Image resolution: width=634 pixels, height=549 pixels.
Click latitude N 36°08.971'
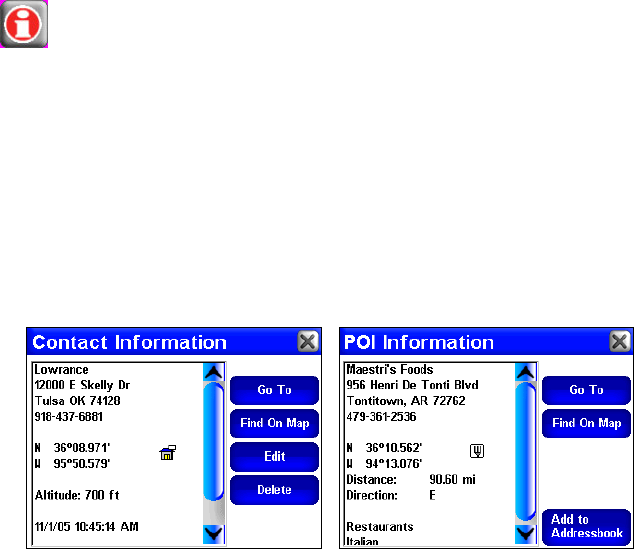point(72,448)
